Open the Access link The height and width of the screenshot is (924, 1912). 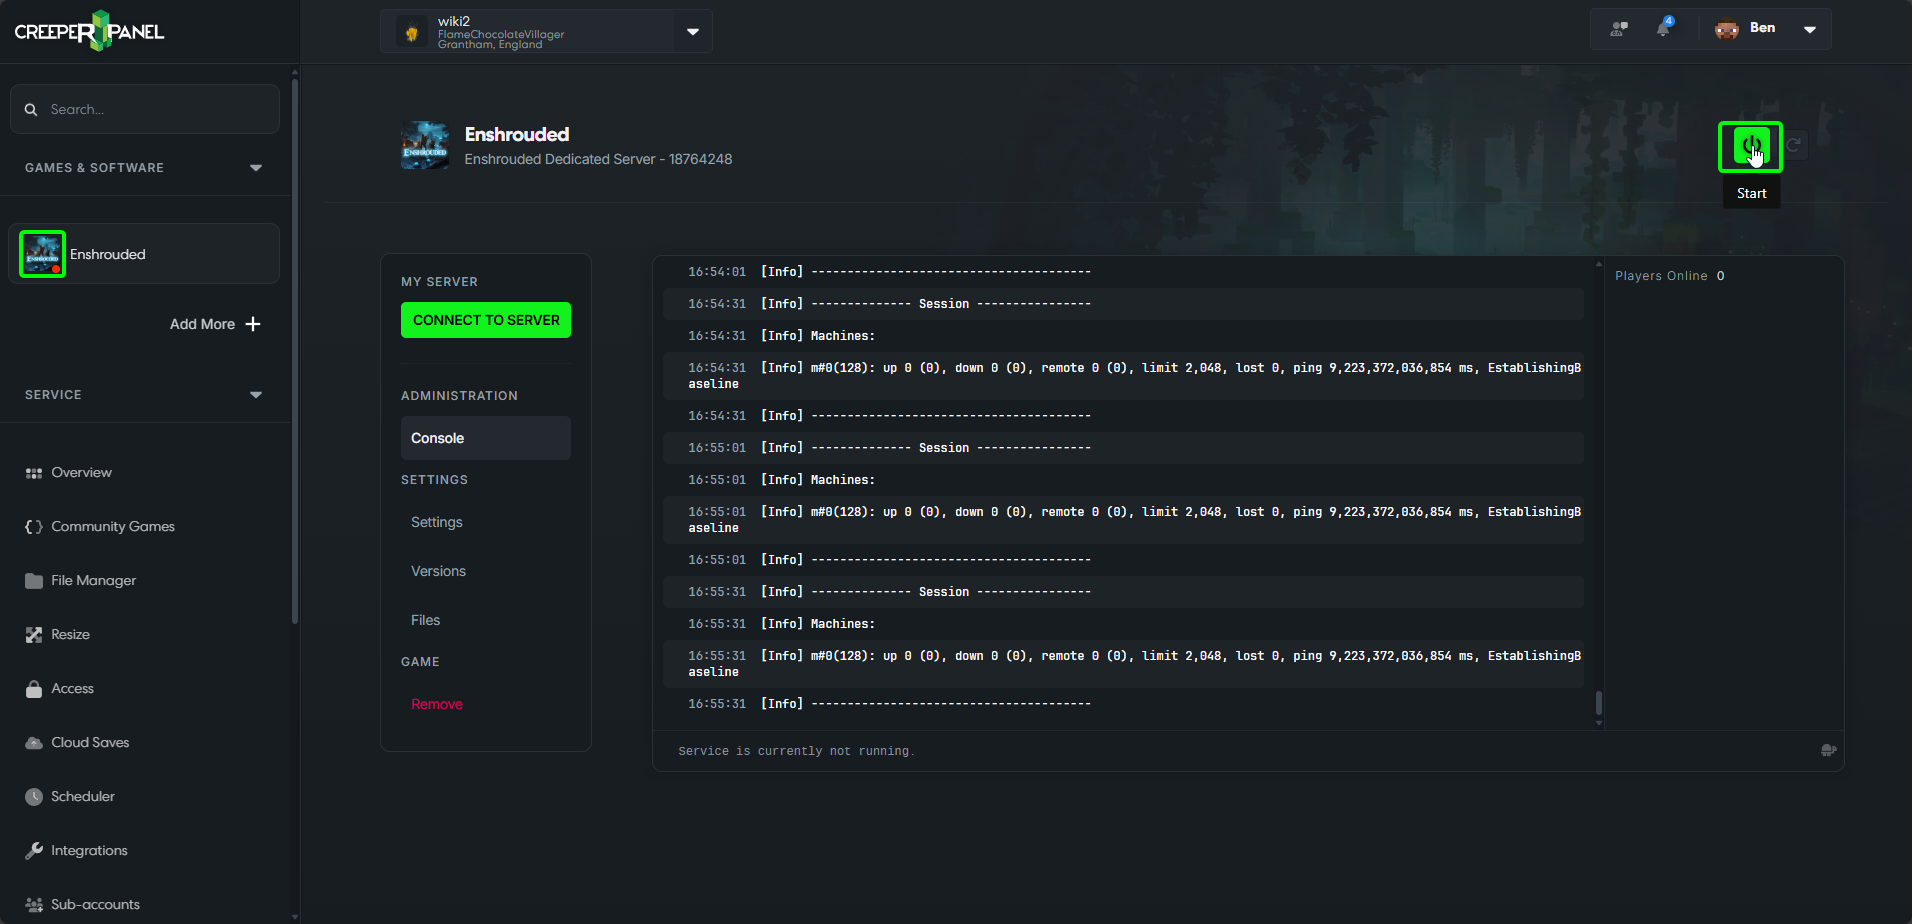click(72, 689)
